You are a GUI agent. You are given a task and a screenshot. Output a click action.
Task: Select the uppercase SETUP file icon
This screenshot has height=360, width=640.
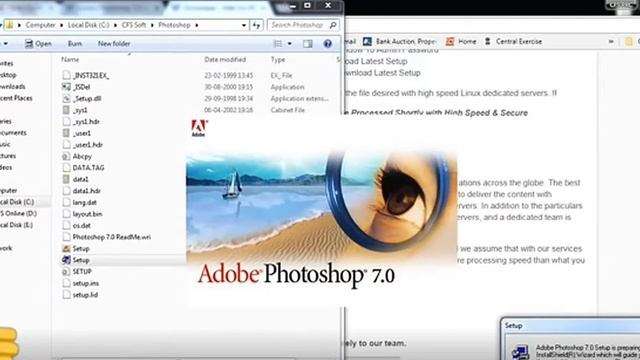coord(66,271)
